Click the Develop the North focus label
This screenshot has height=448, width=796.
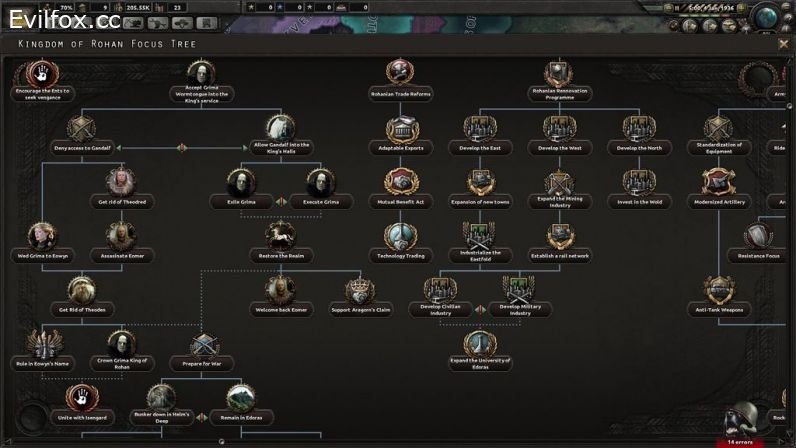tap(639, 148)
